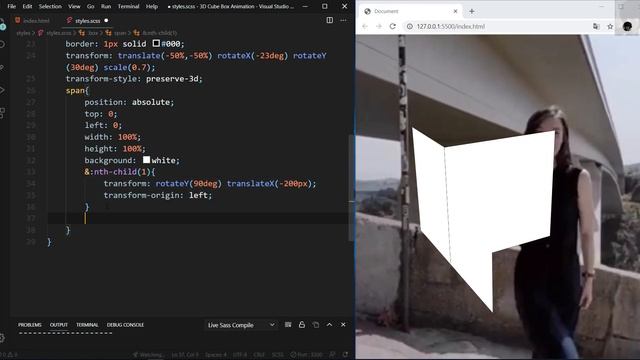Select the Document browser tab
The image size is (640, 360).
coord(411,11)
